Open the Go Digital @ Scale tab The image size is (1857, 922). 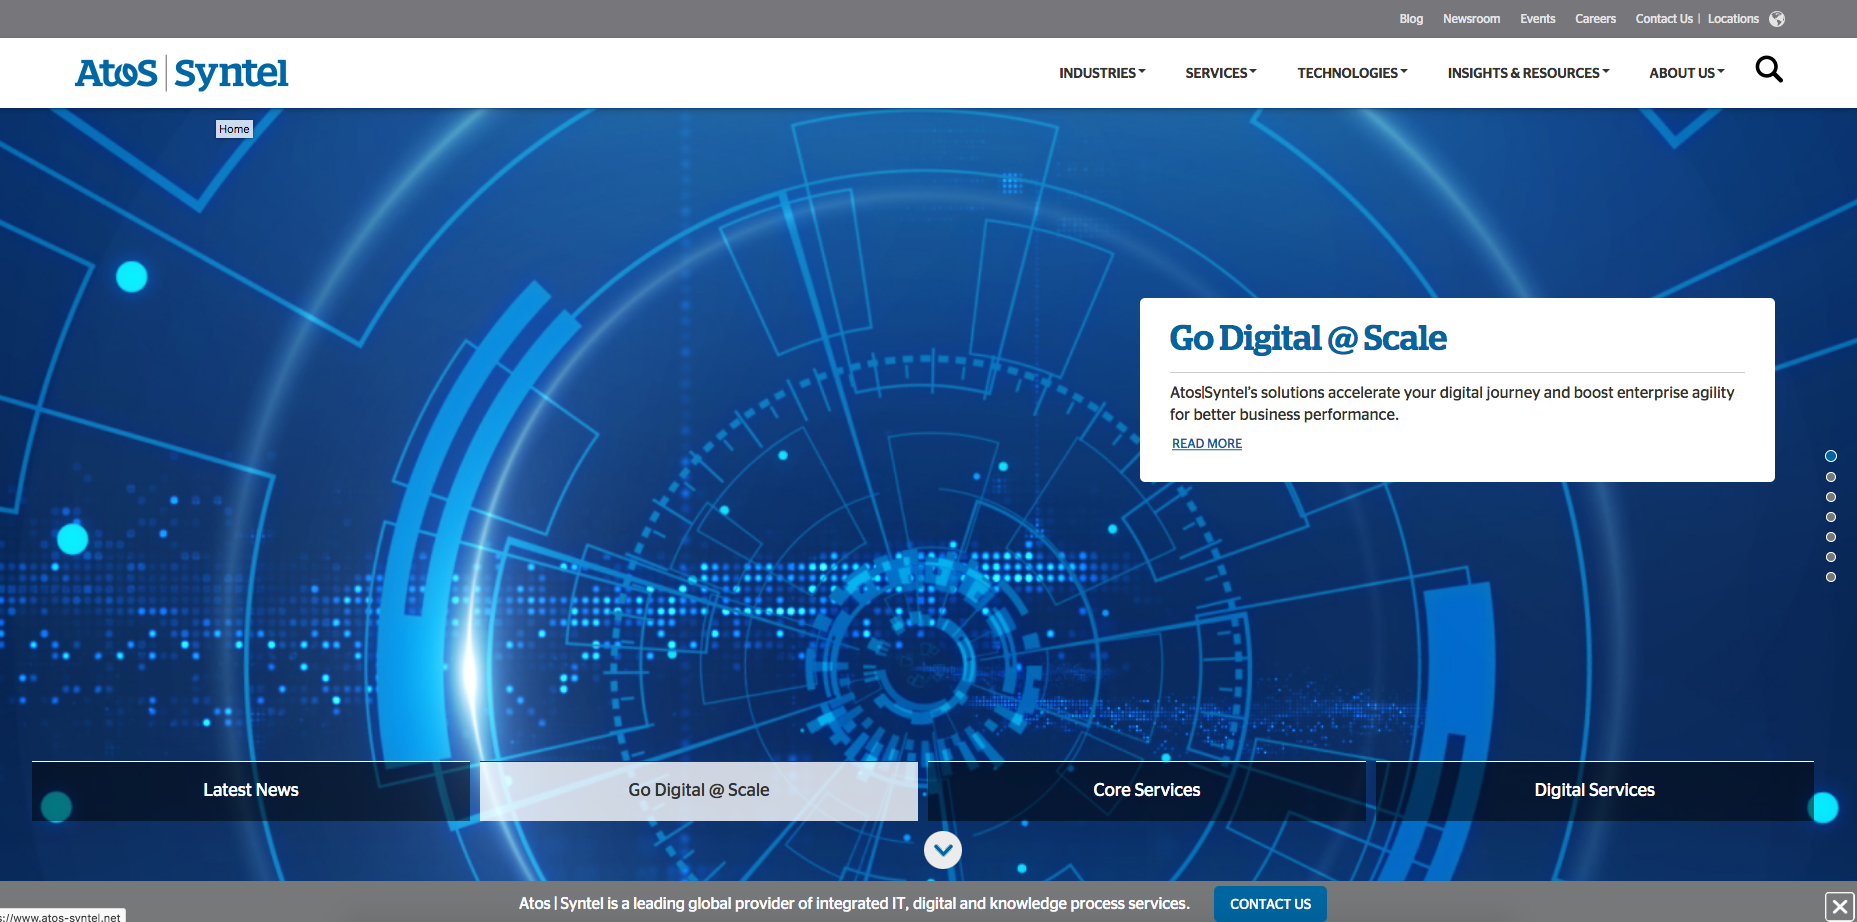[x=699, y=791]
